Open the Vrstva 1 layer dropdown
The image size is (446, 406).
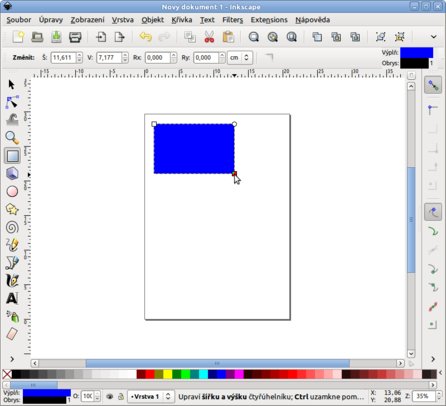(150, 396)
